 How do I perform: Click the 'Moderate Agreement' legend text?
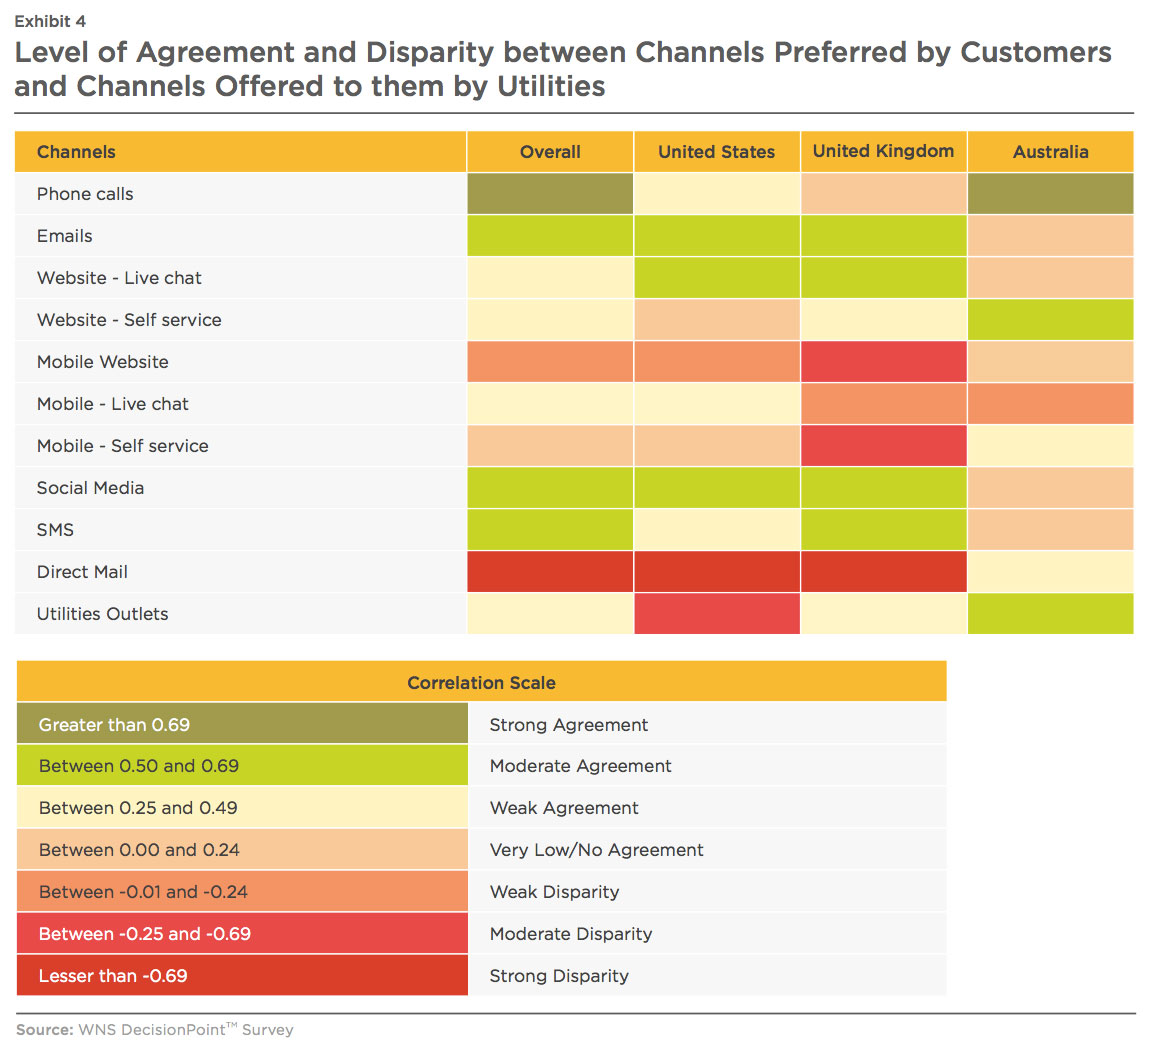[x=580, y=766]
